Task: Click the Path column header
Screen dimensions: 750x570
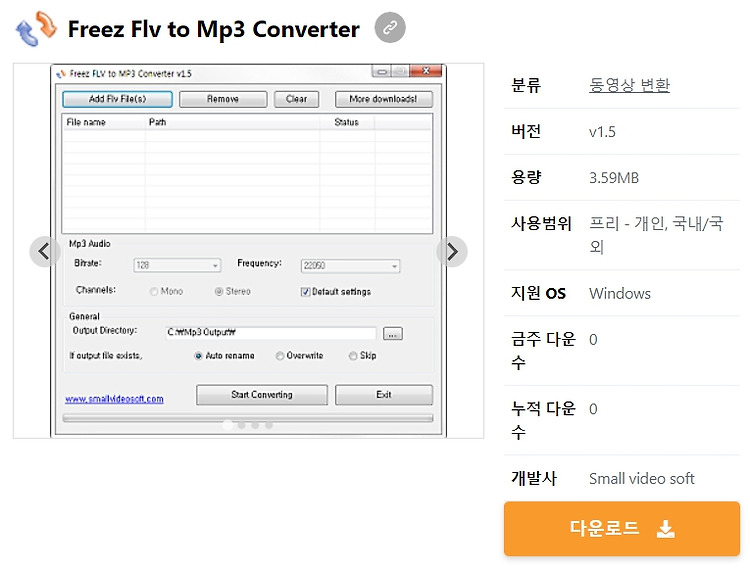Action: click(232, 122)
